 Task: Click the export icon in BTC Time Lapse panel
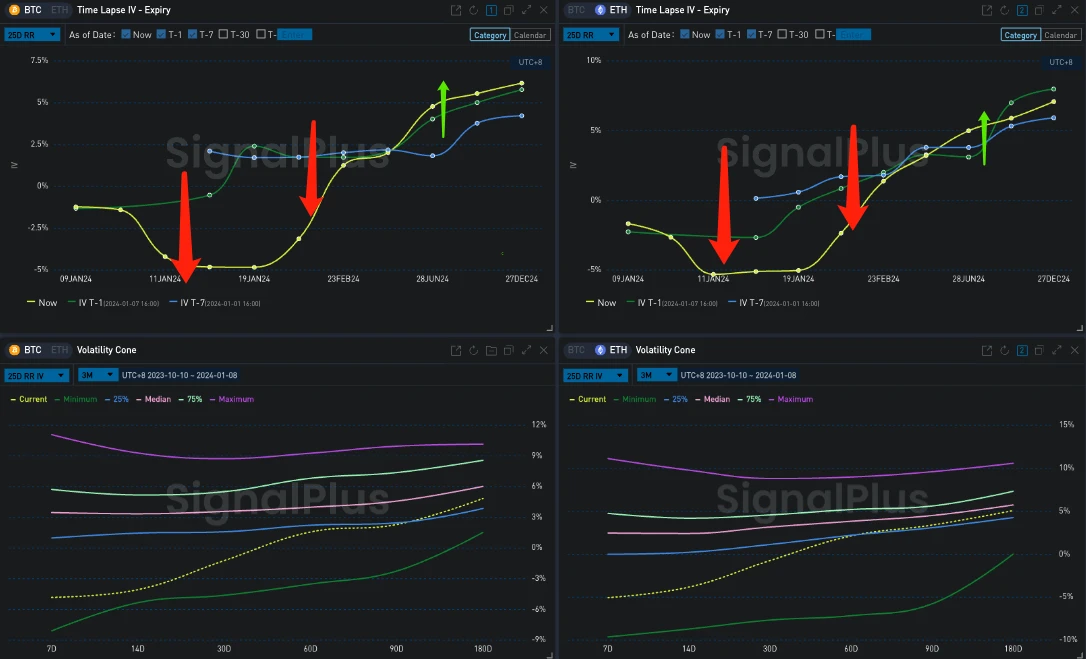click(456, 10)
